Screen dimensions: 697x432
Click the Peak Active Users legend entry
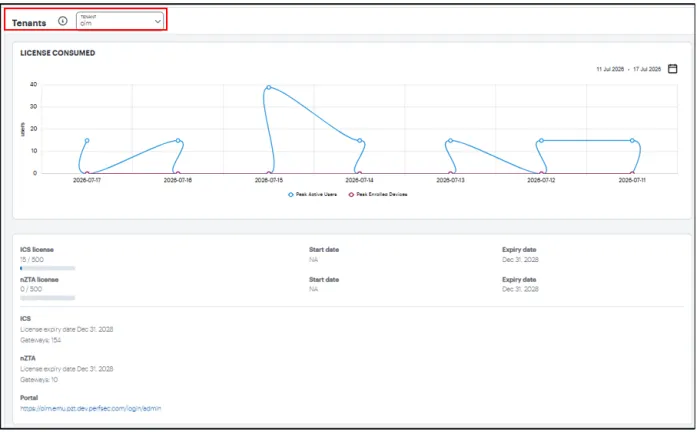[312, 195]
